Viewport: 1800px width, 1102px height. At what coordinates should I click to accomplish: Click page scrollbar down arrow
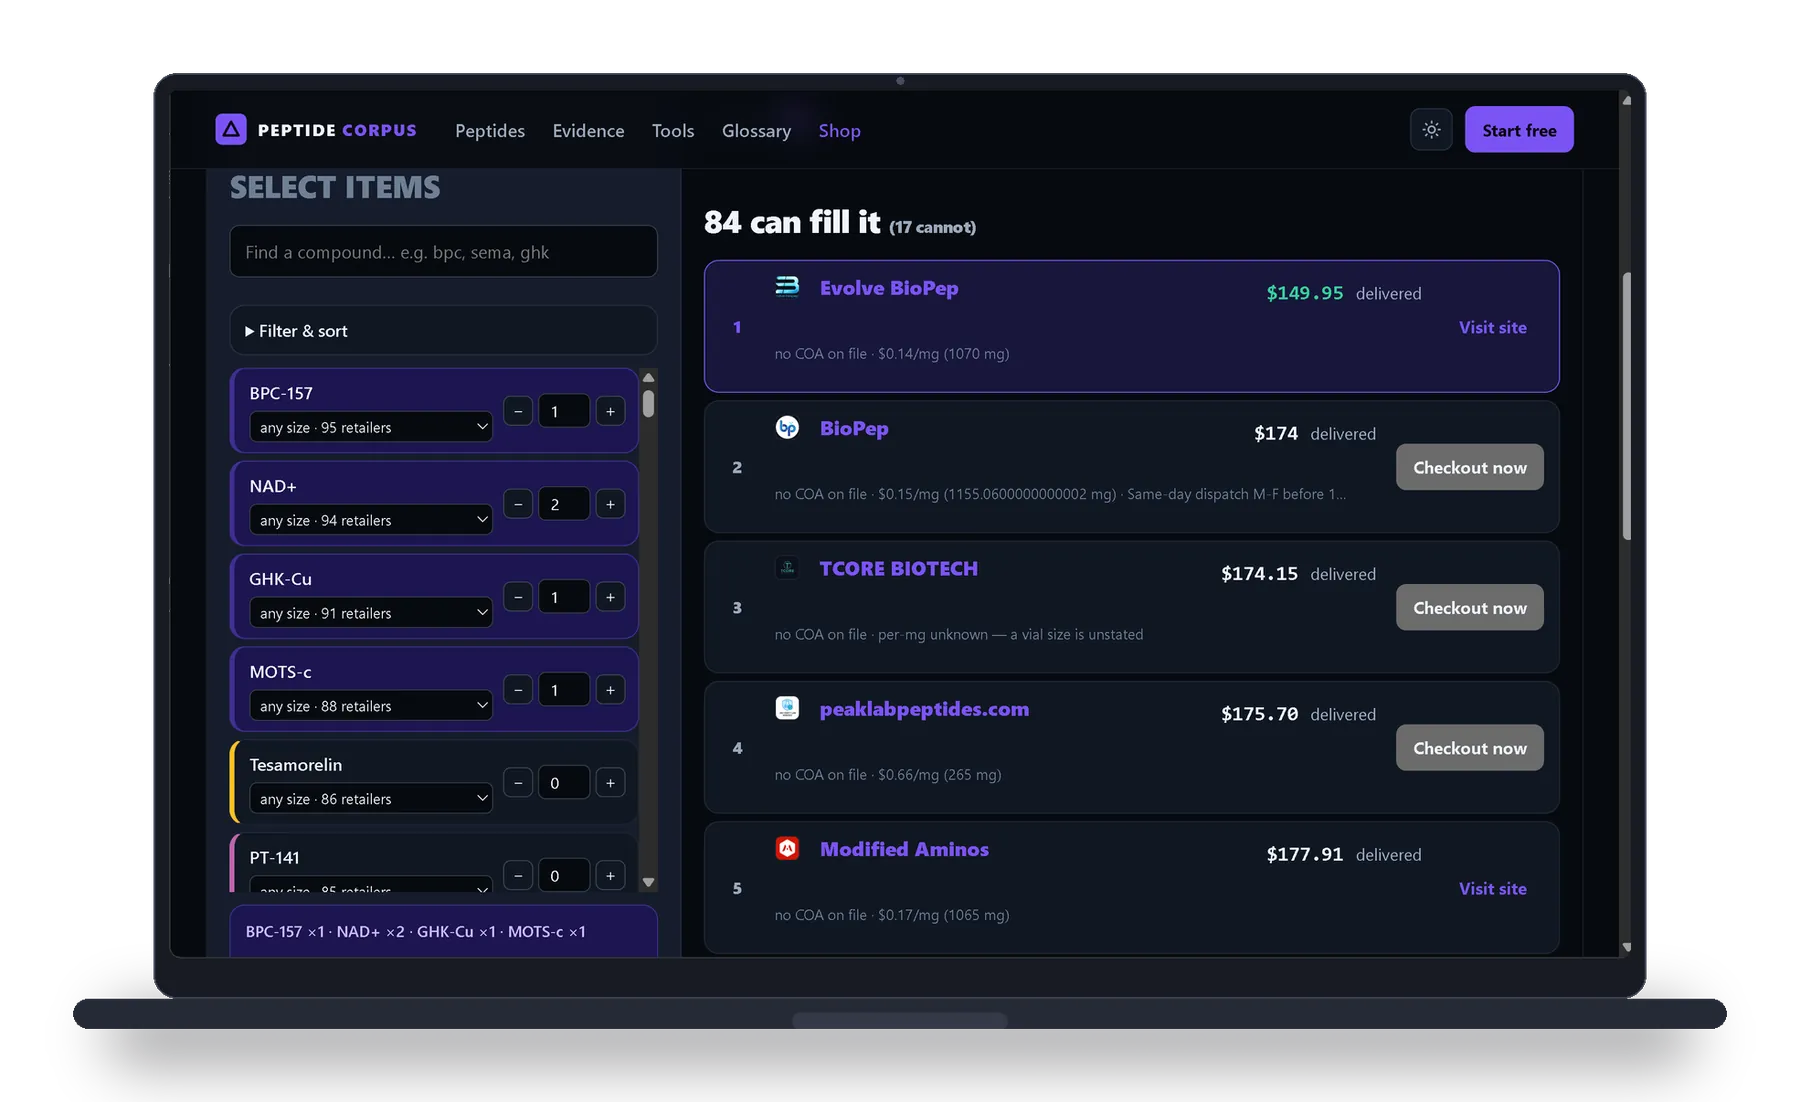point(1627,947)
